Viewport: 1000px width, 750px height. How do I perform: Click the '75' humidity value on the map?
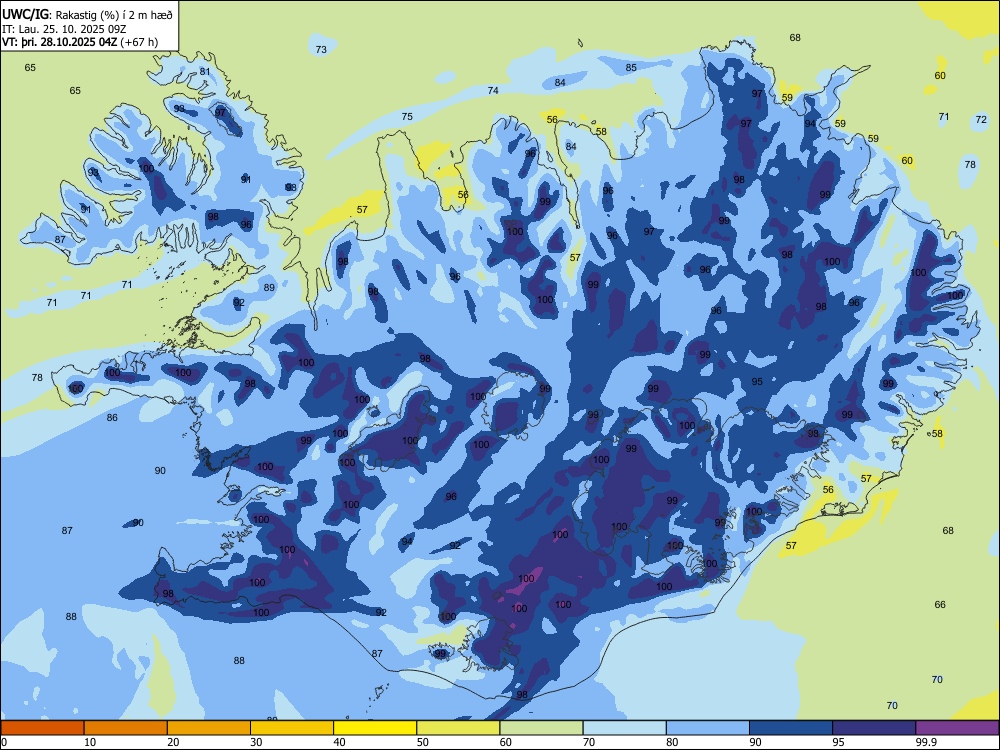407,116
